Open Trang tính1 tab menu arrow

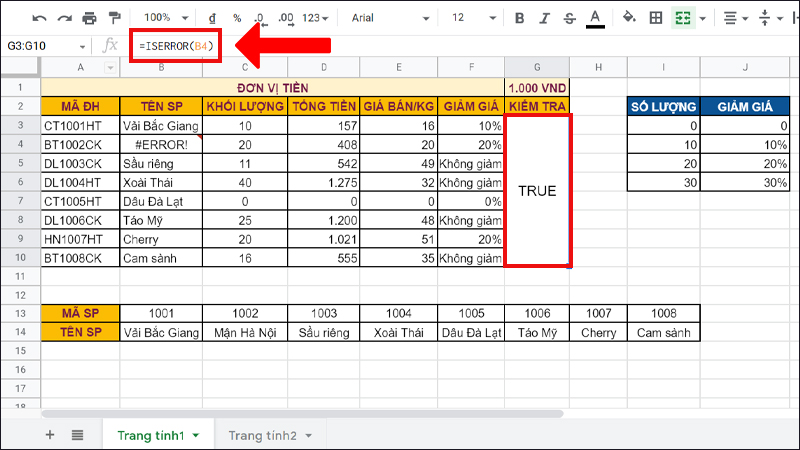(196, 436)
